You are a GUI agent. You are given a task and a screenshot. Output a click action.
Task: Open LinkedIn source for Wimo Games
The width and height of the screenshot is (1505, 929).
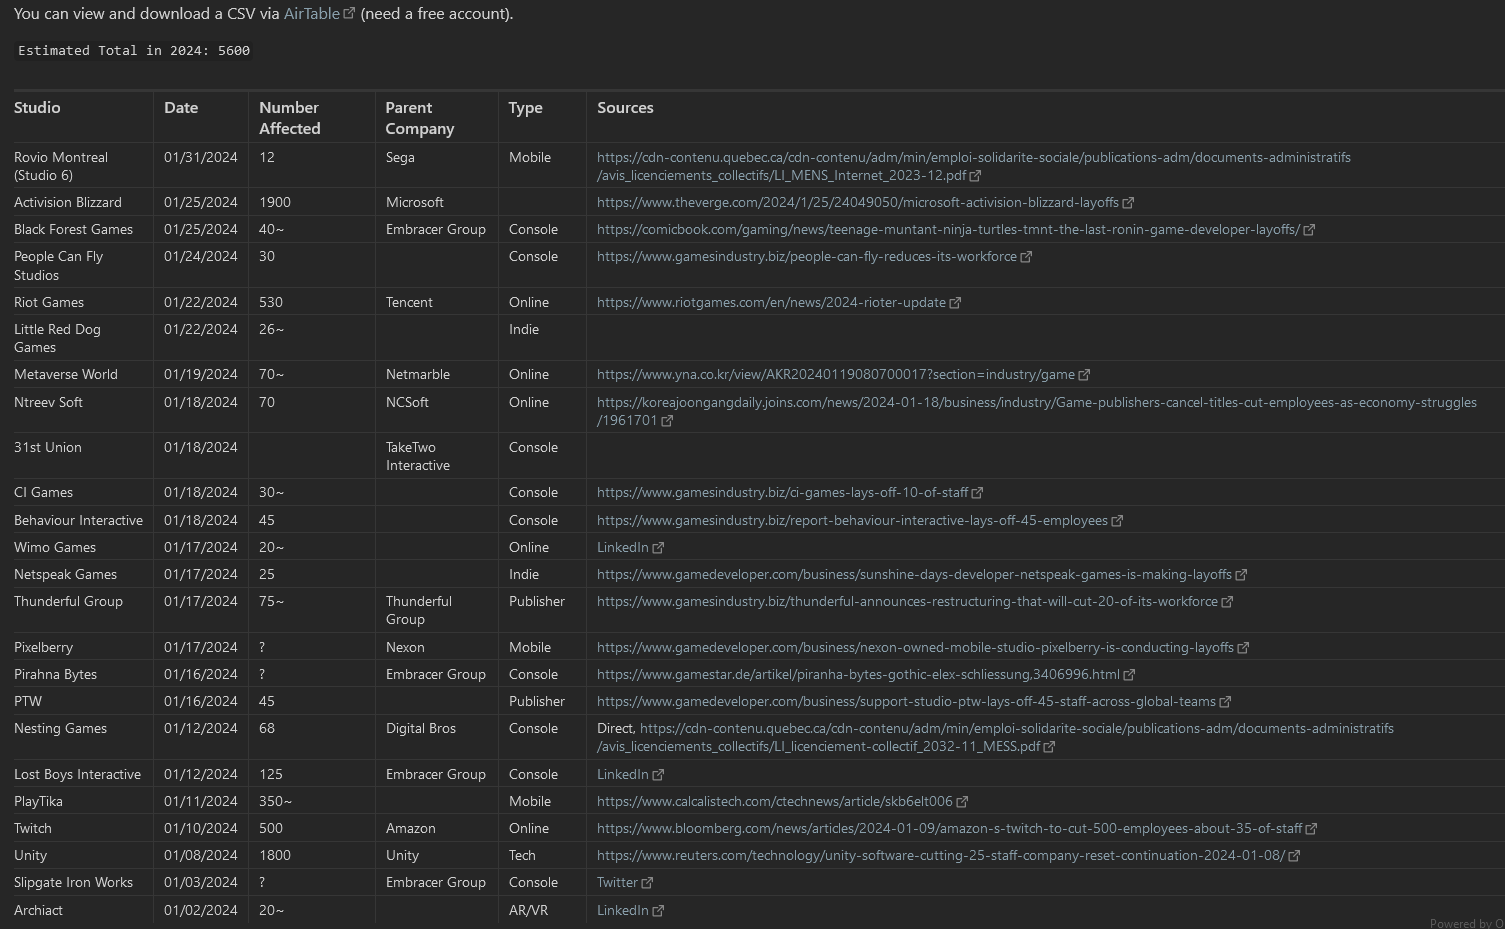(x=622, y=547)
